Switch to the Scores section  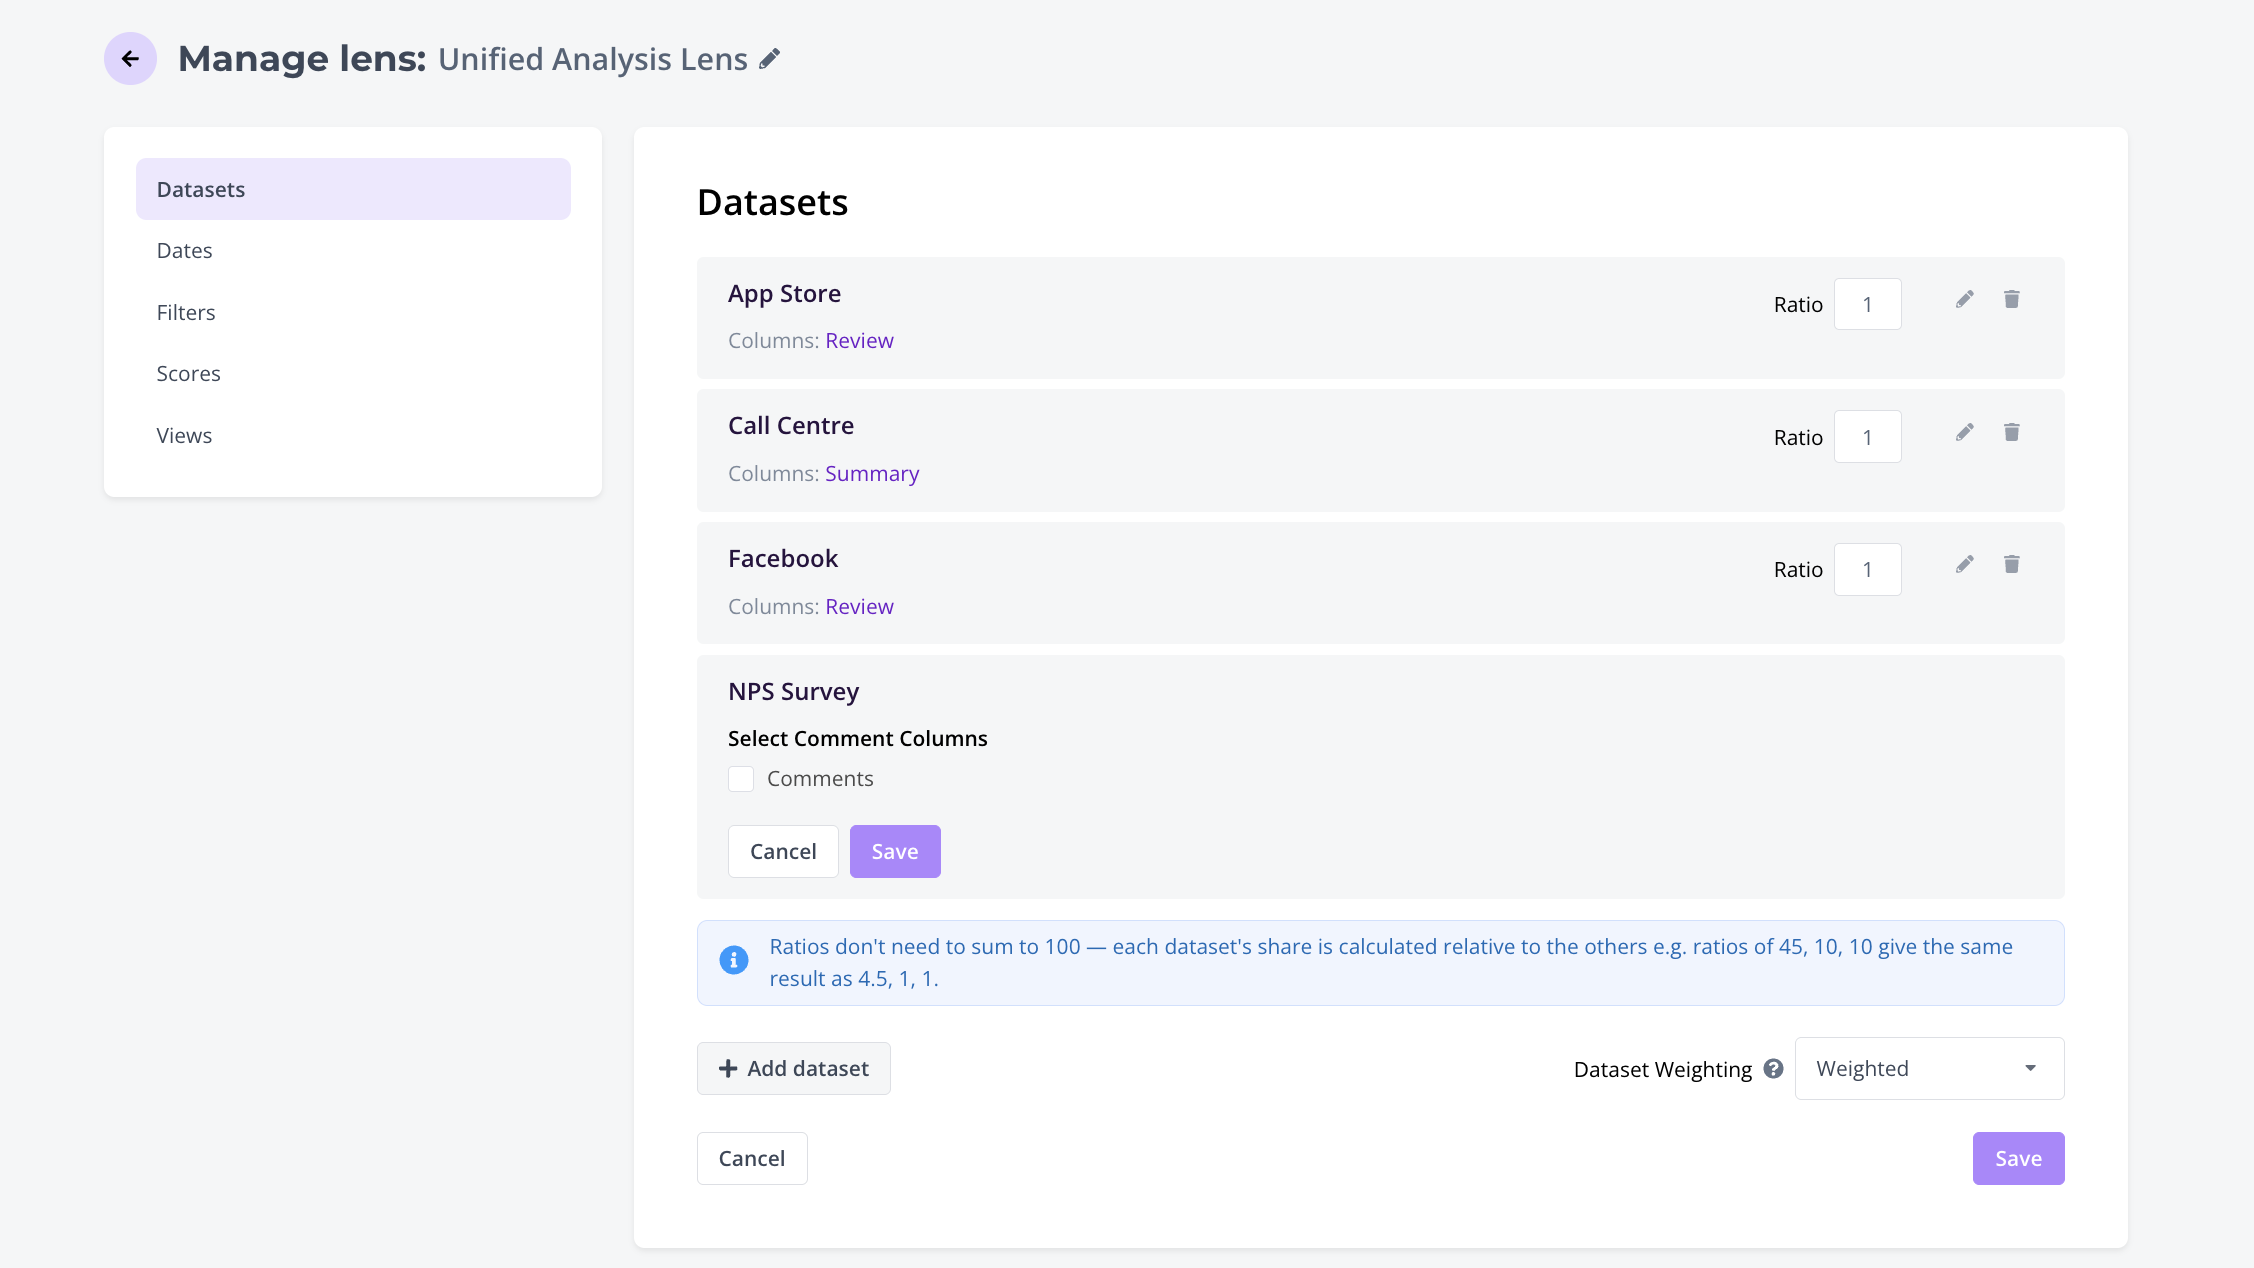click(188, 374)
